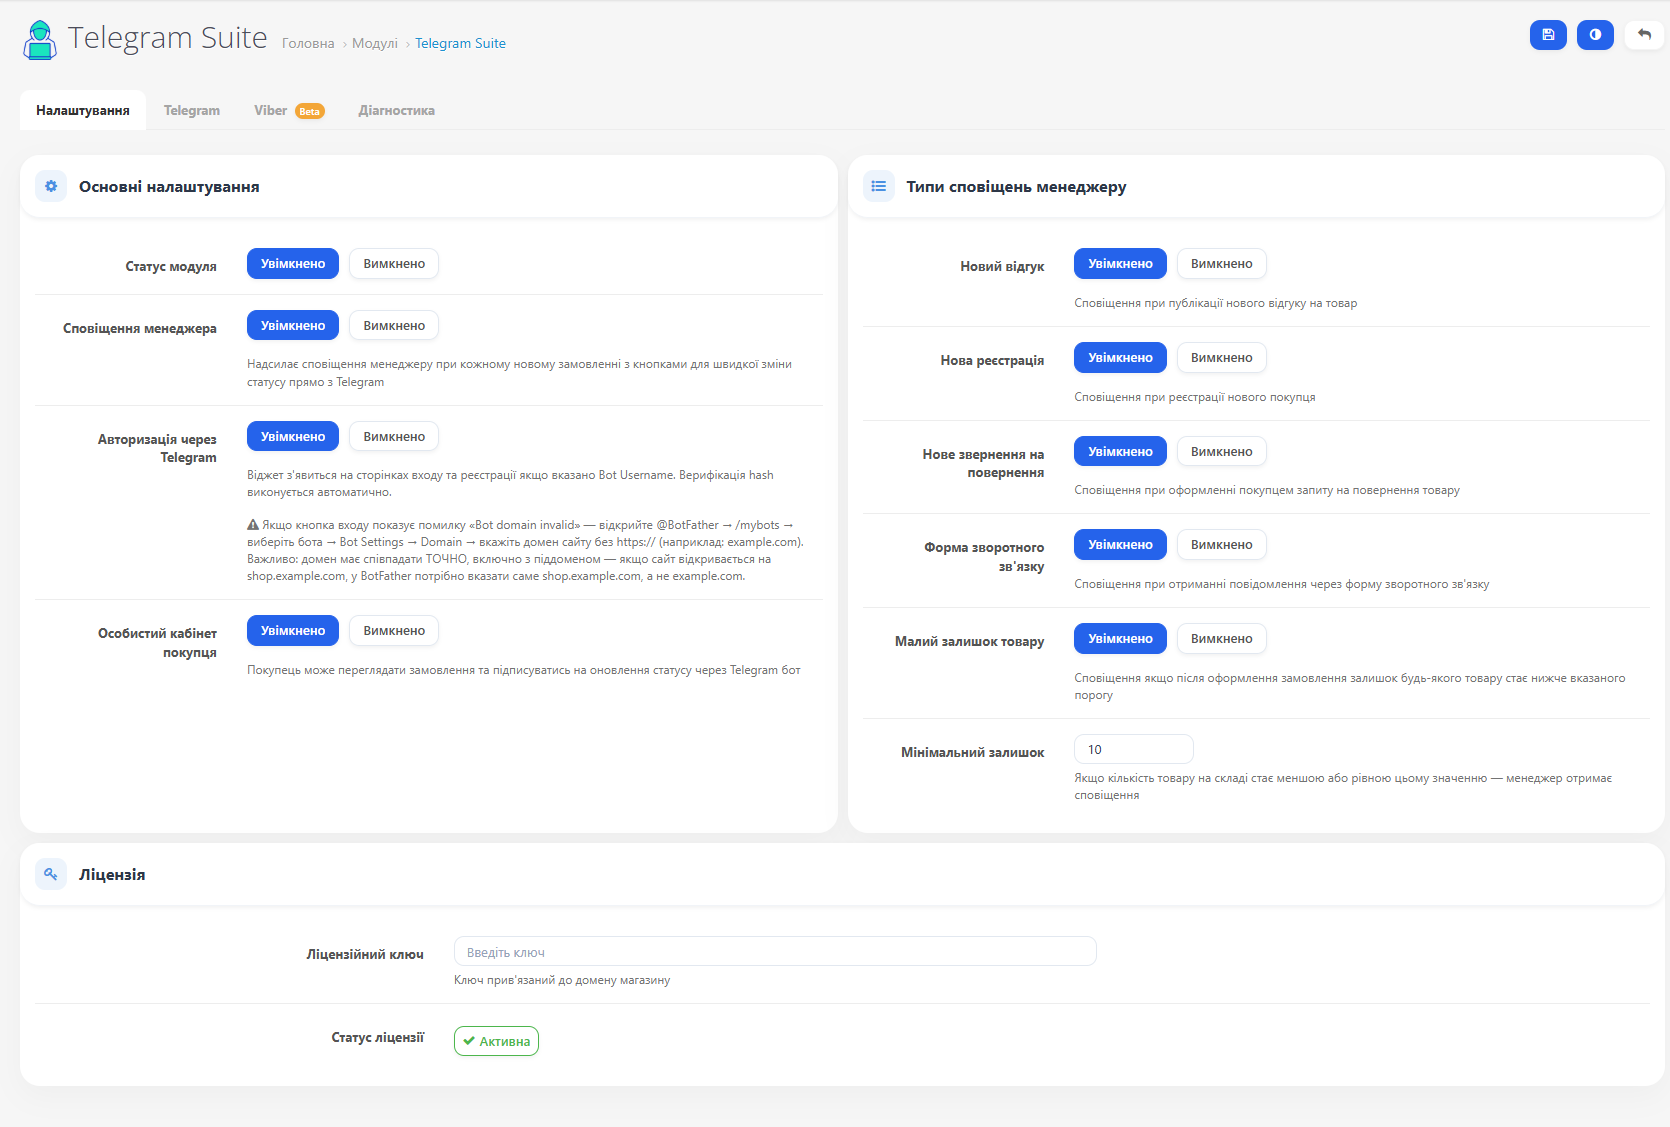
Task: Click text 'Ключ прив'язаний до домену магазину'
Action: [x=562, y=980]
